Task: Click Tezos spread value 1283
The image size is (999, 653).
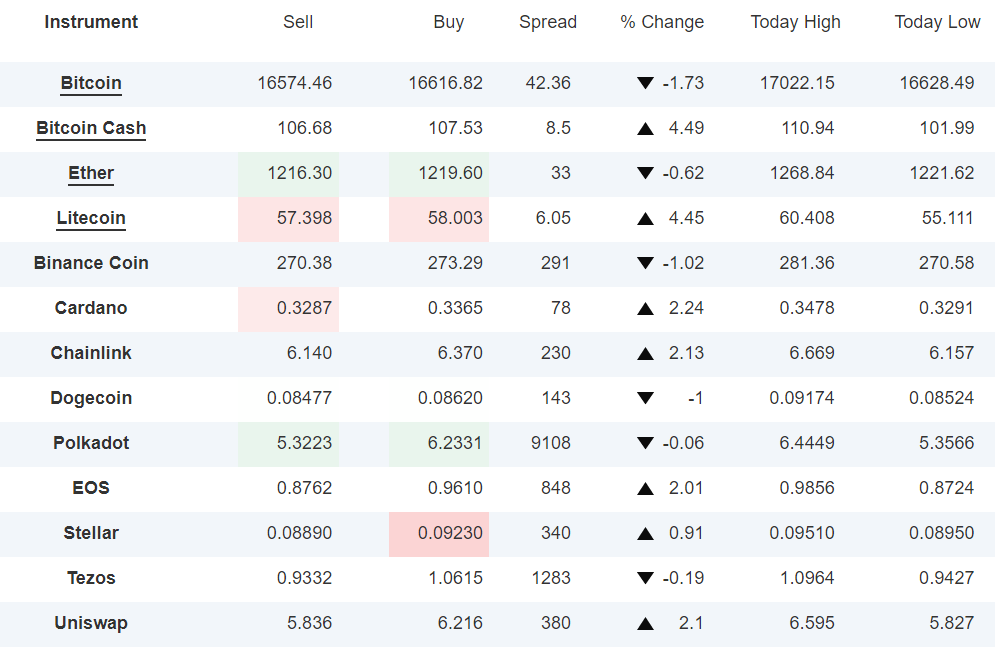Action: (551, 578)
